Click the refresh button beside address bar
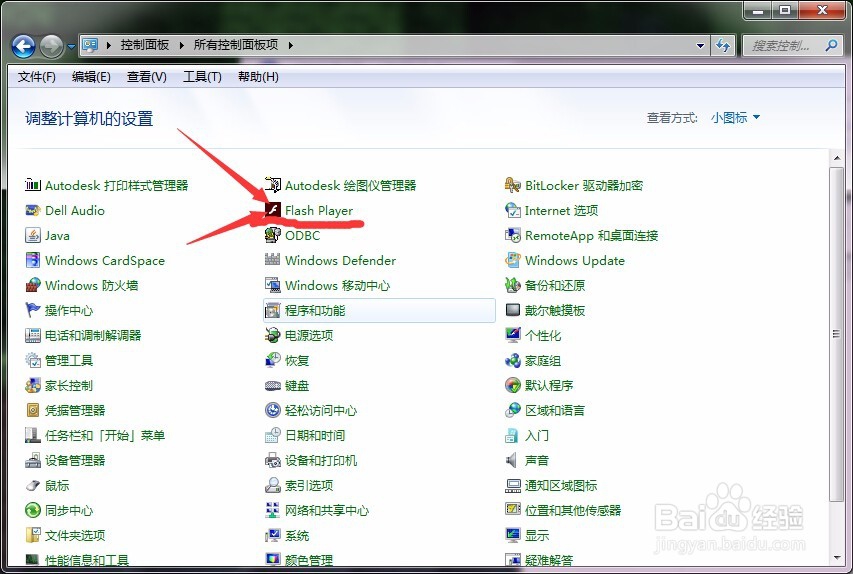 [722, 46]
